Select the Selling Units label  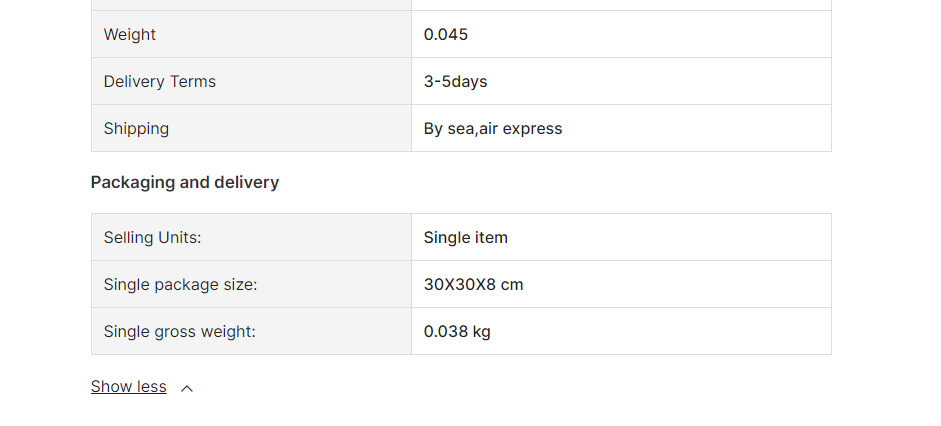(x=152, y=238)
